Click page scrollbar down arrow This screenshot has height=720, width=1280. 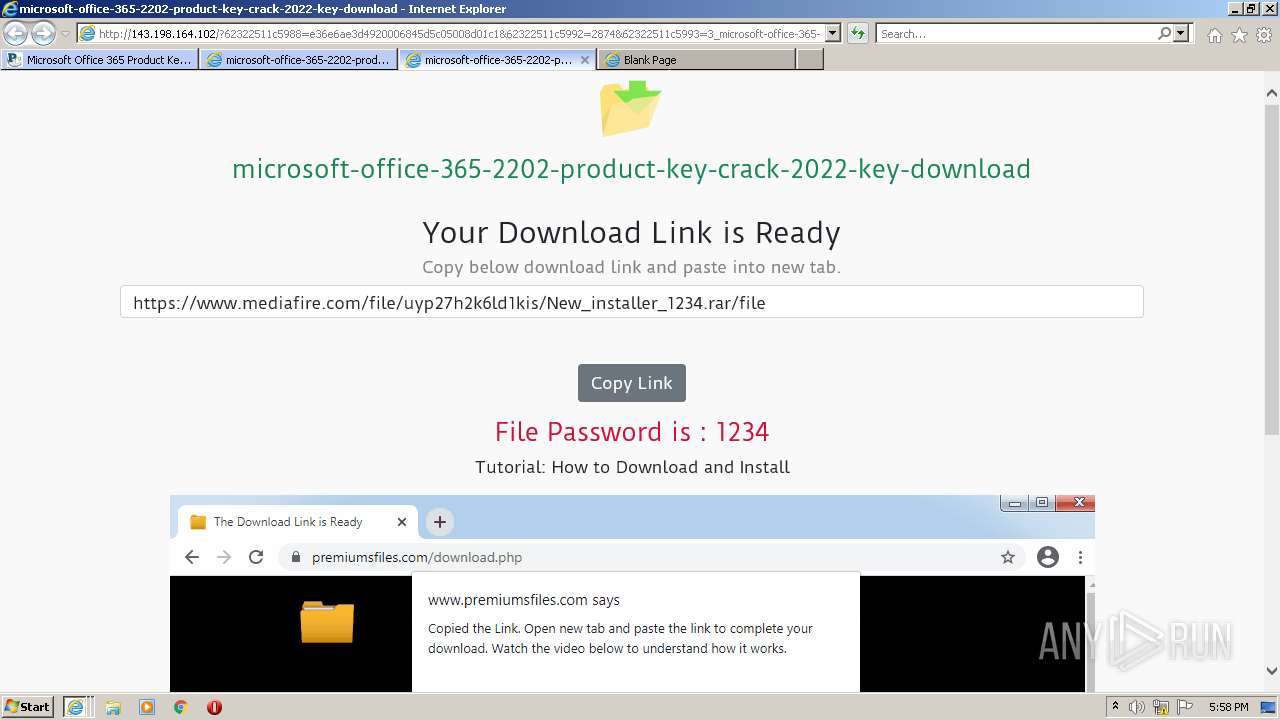(1271, 671)
